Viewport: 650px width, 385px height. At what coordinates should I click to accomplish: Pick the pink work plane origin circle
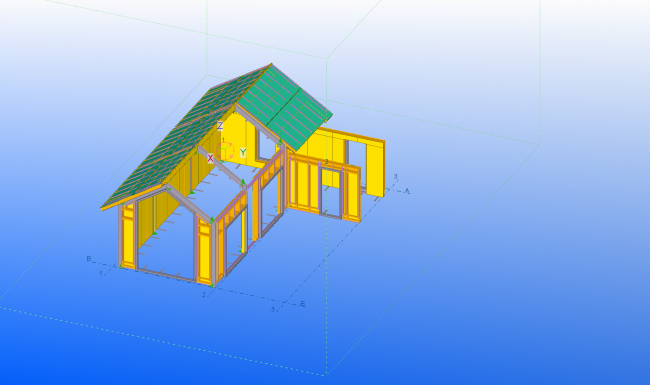pos(225,151)
